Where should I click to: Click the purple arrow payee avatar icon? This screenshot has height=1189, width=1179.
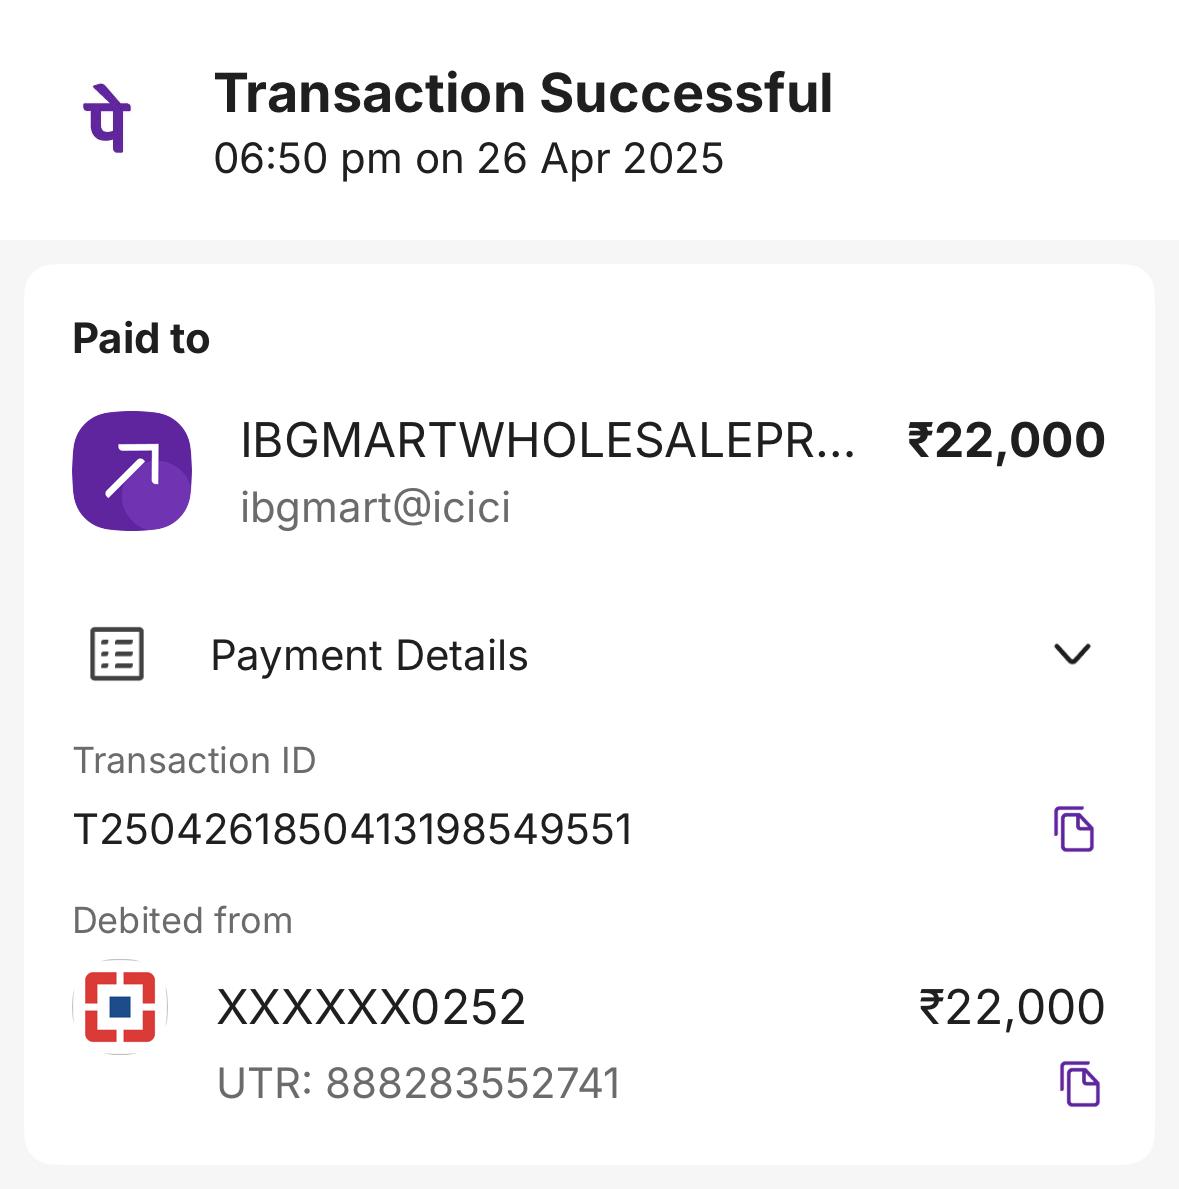pos(132,470)
